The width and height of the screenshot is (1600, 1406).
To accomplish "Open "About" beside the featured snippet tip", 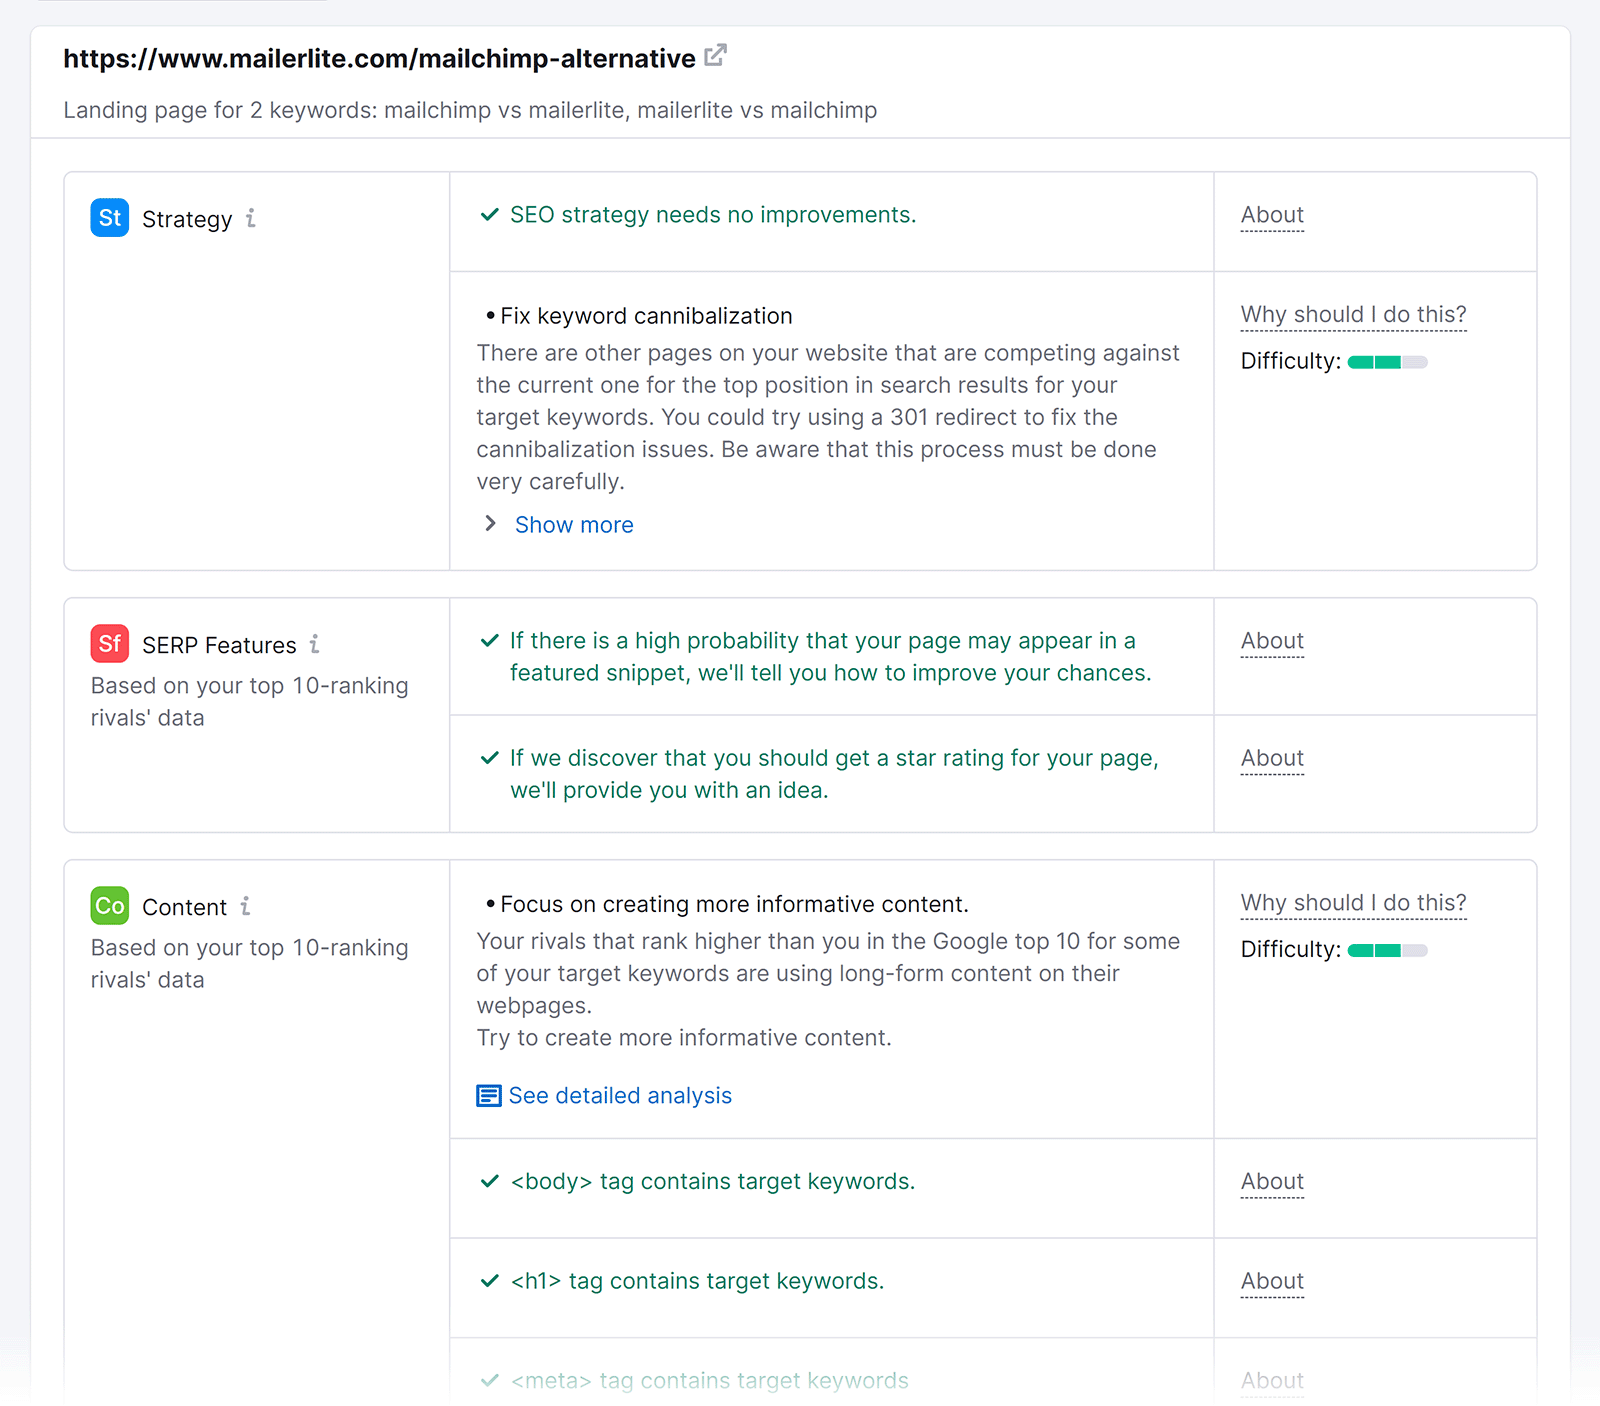I will (x=1271, y=640).
